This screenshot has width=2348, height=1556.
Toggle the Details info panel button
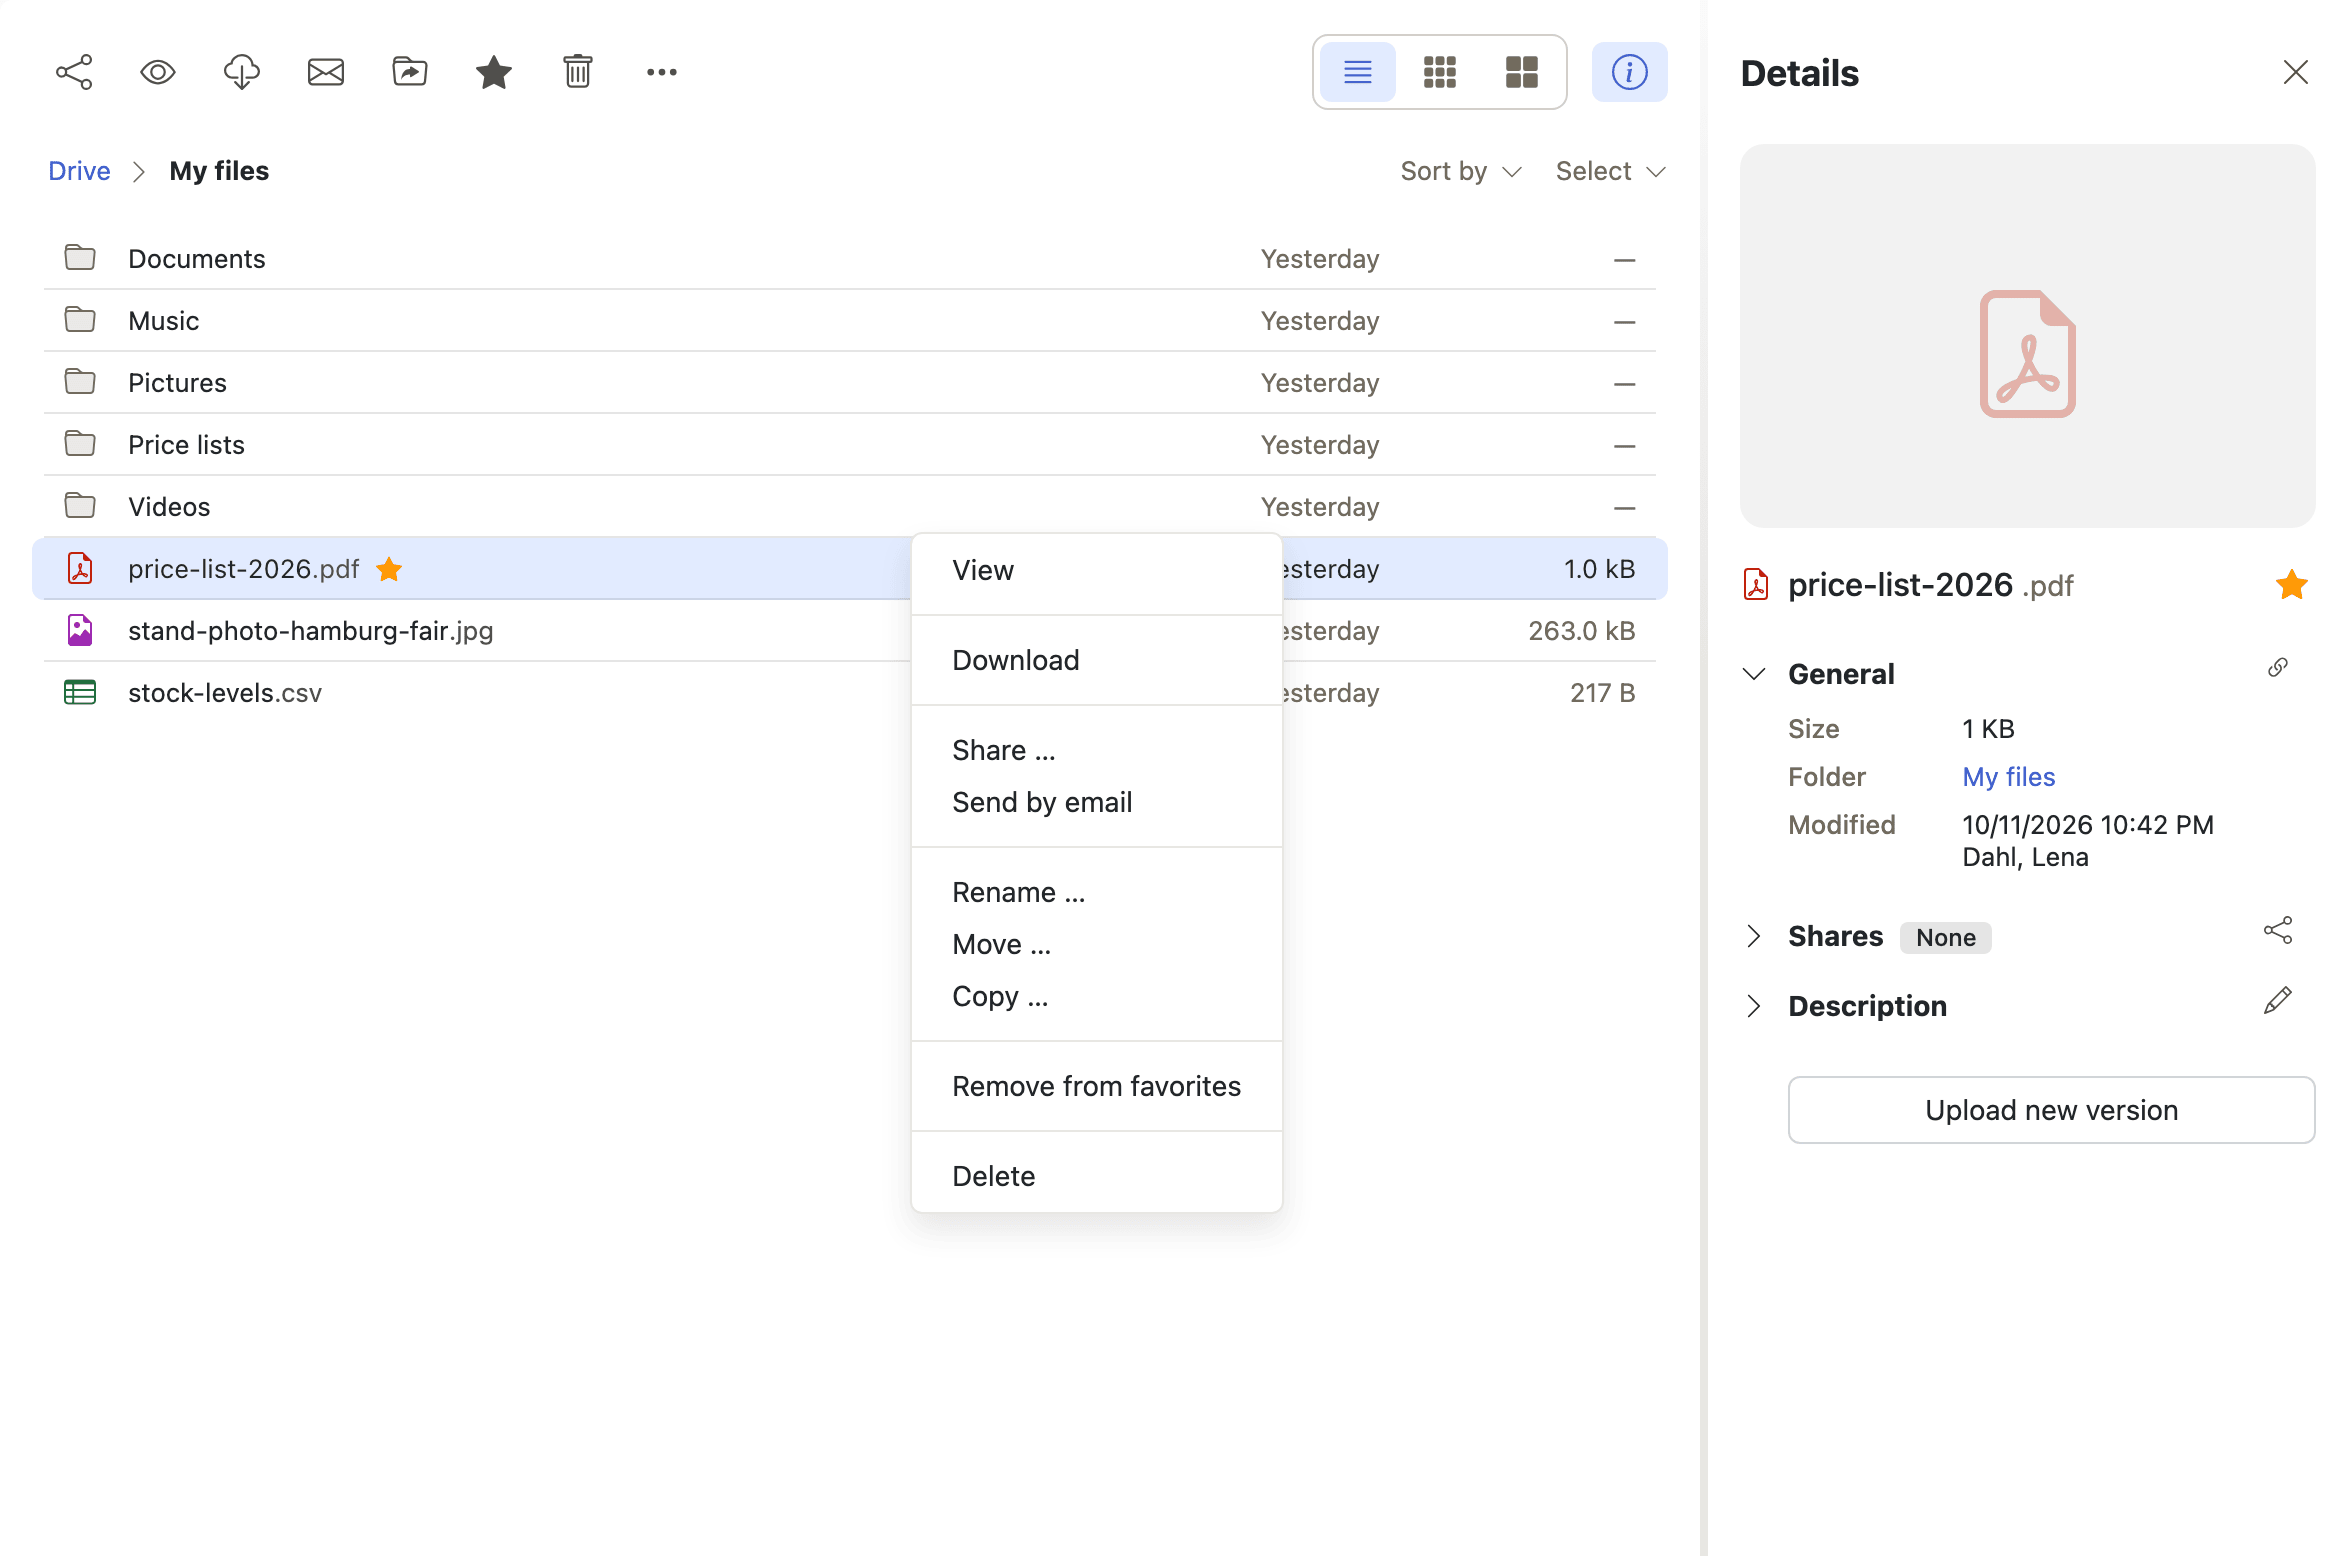[x=1630, y=72]
